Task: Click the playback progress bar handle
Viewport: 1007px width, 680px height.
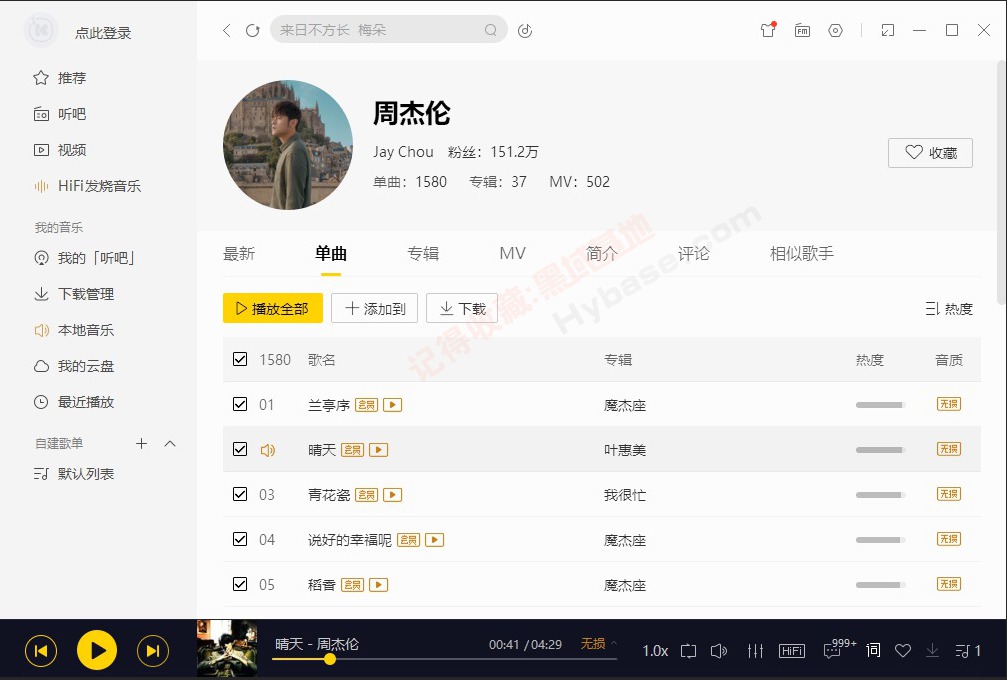Action: (329, 659)
